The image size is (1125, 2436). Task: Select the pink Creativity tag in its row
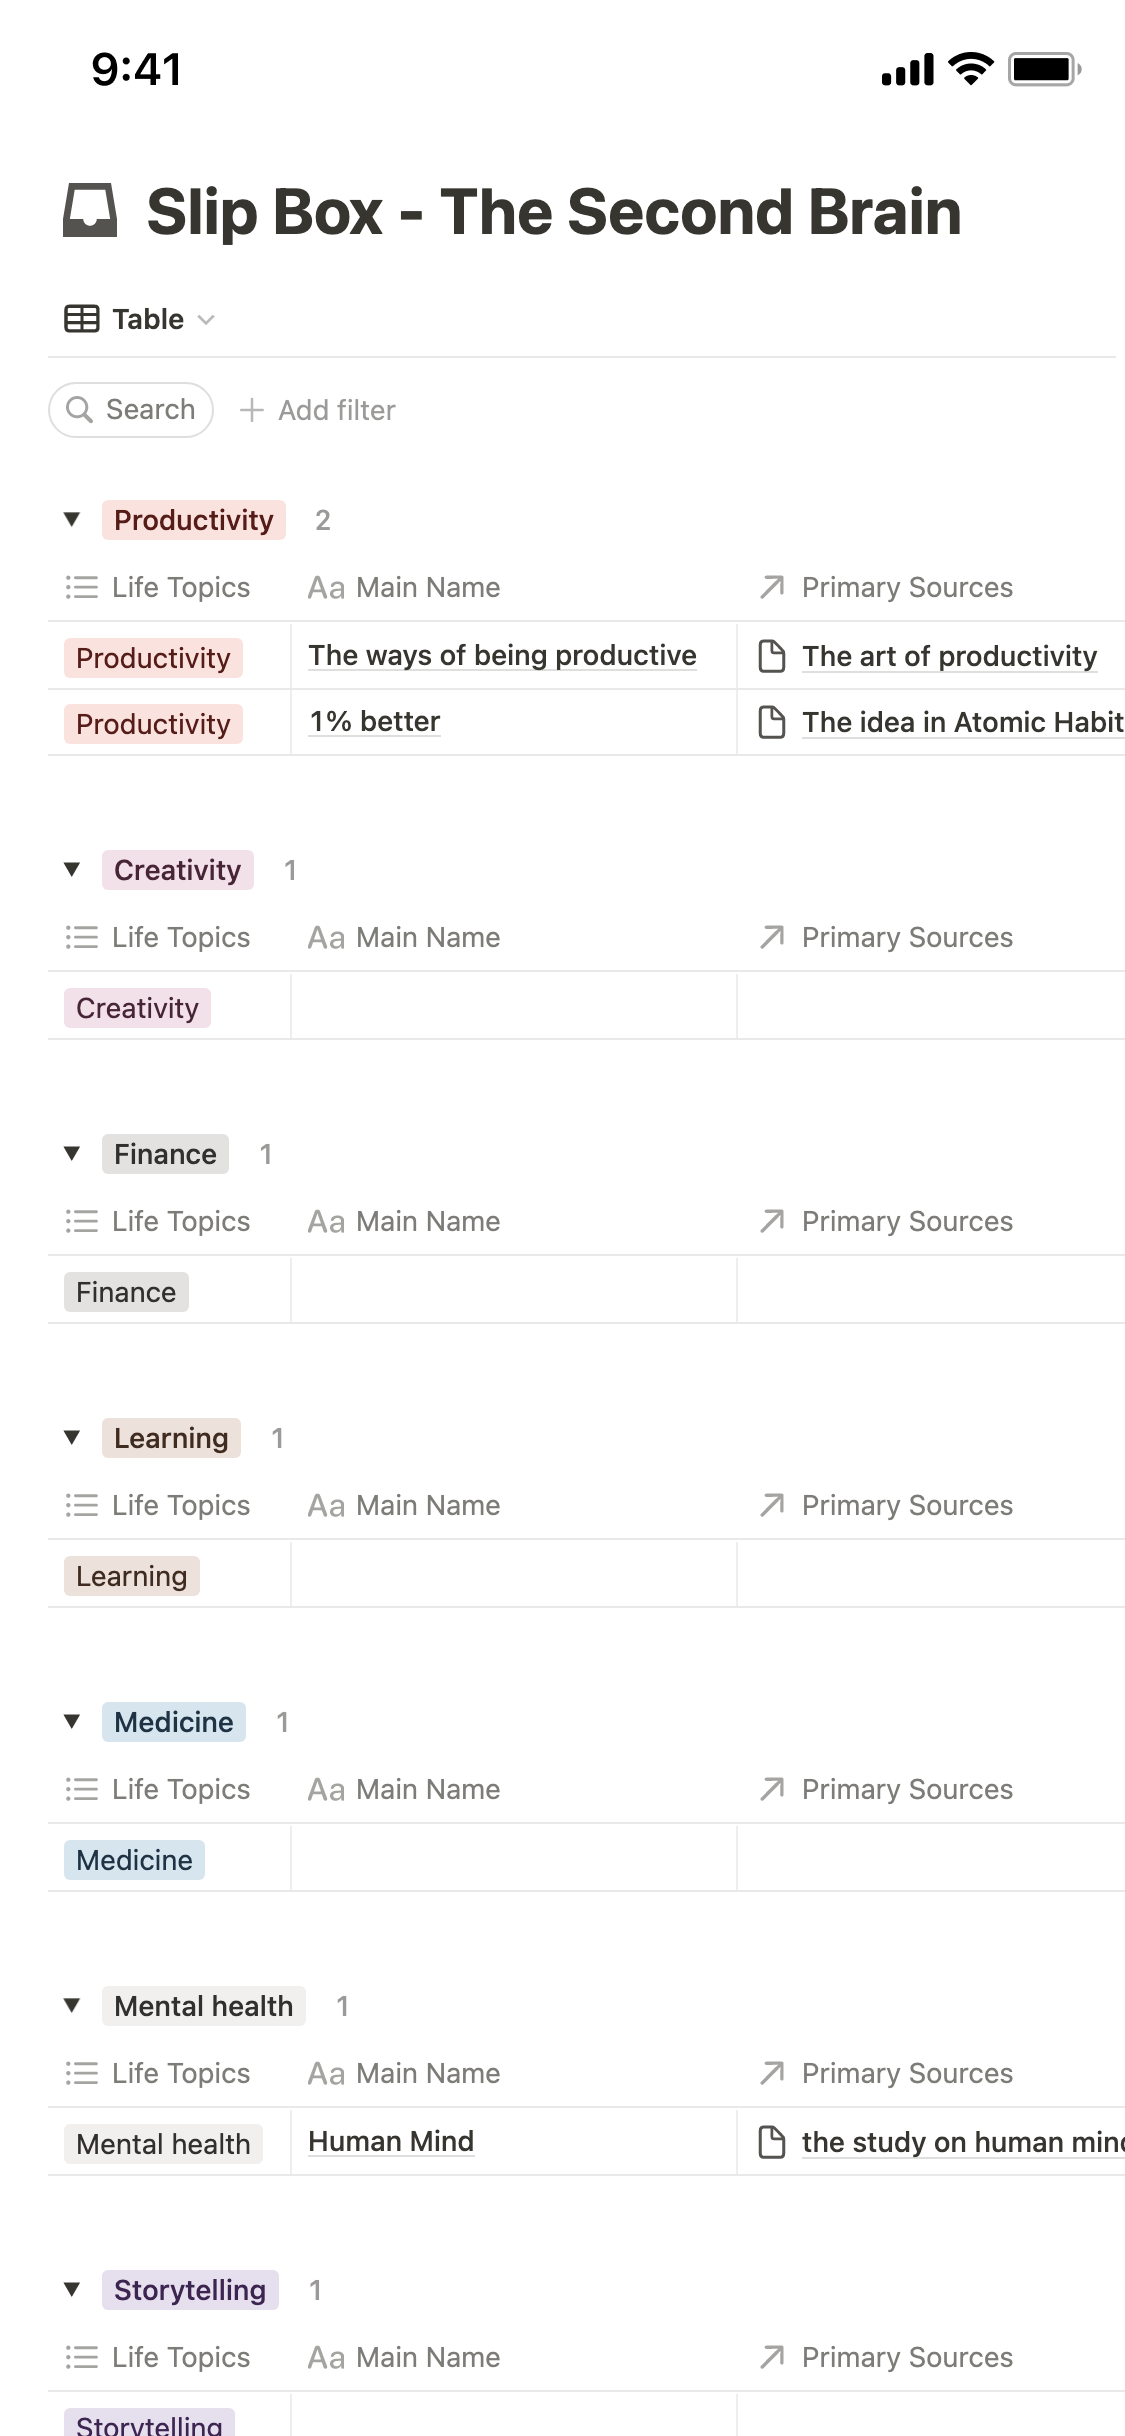pos(137,1008)
